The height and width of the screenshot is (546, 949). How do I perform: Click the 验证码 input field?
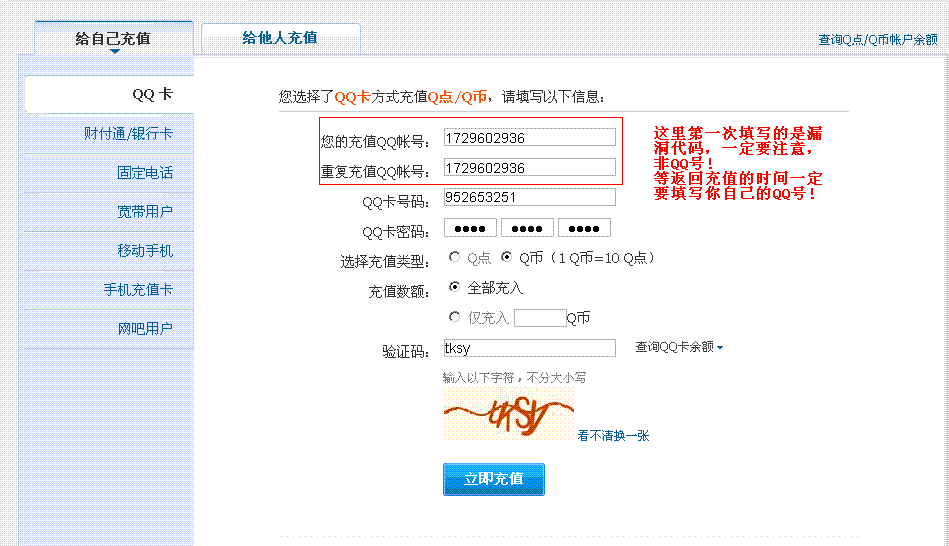tap(530, 347)
